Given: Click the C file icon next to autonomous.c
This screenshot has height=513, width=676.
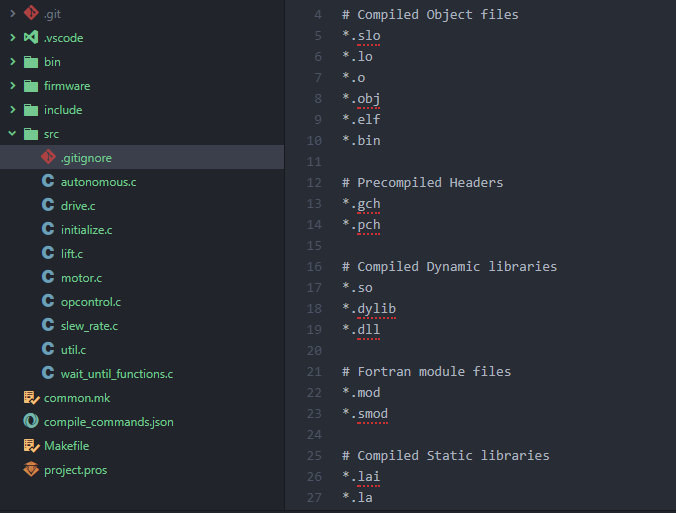Looking at the screenshot, I should [48, 181].
